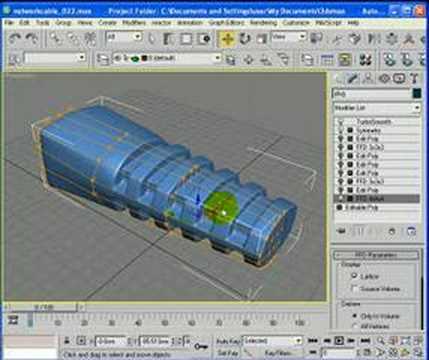Play the animation
The image size is (429, 360).
click(339, 341)
